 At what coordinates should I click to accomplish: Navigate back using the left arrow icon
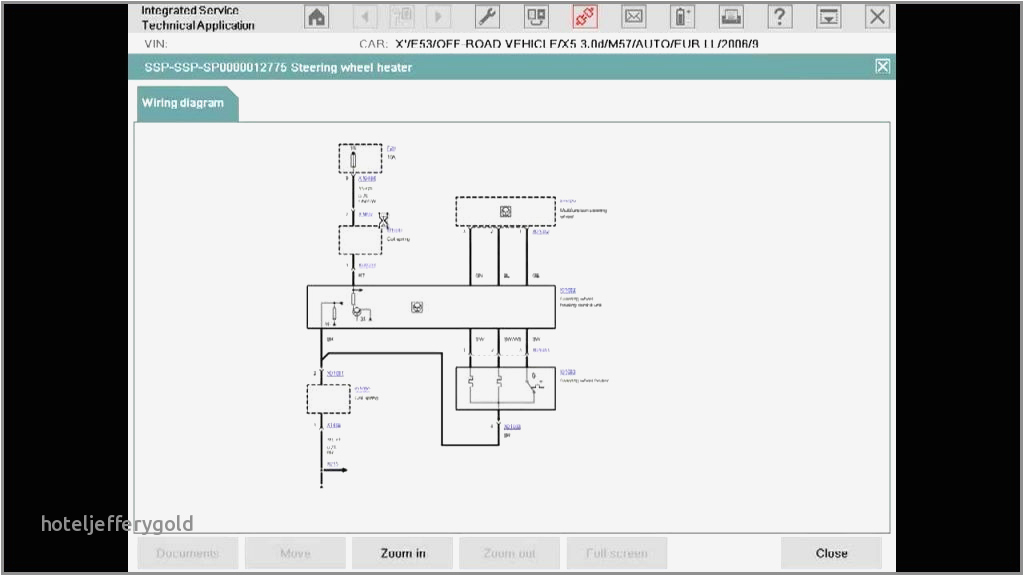click(366, 16)
